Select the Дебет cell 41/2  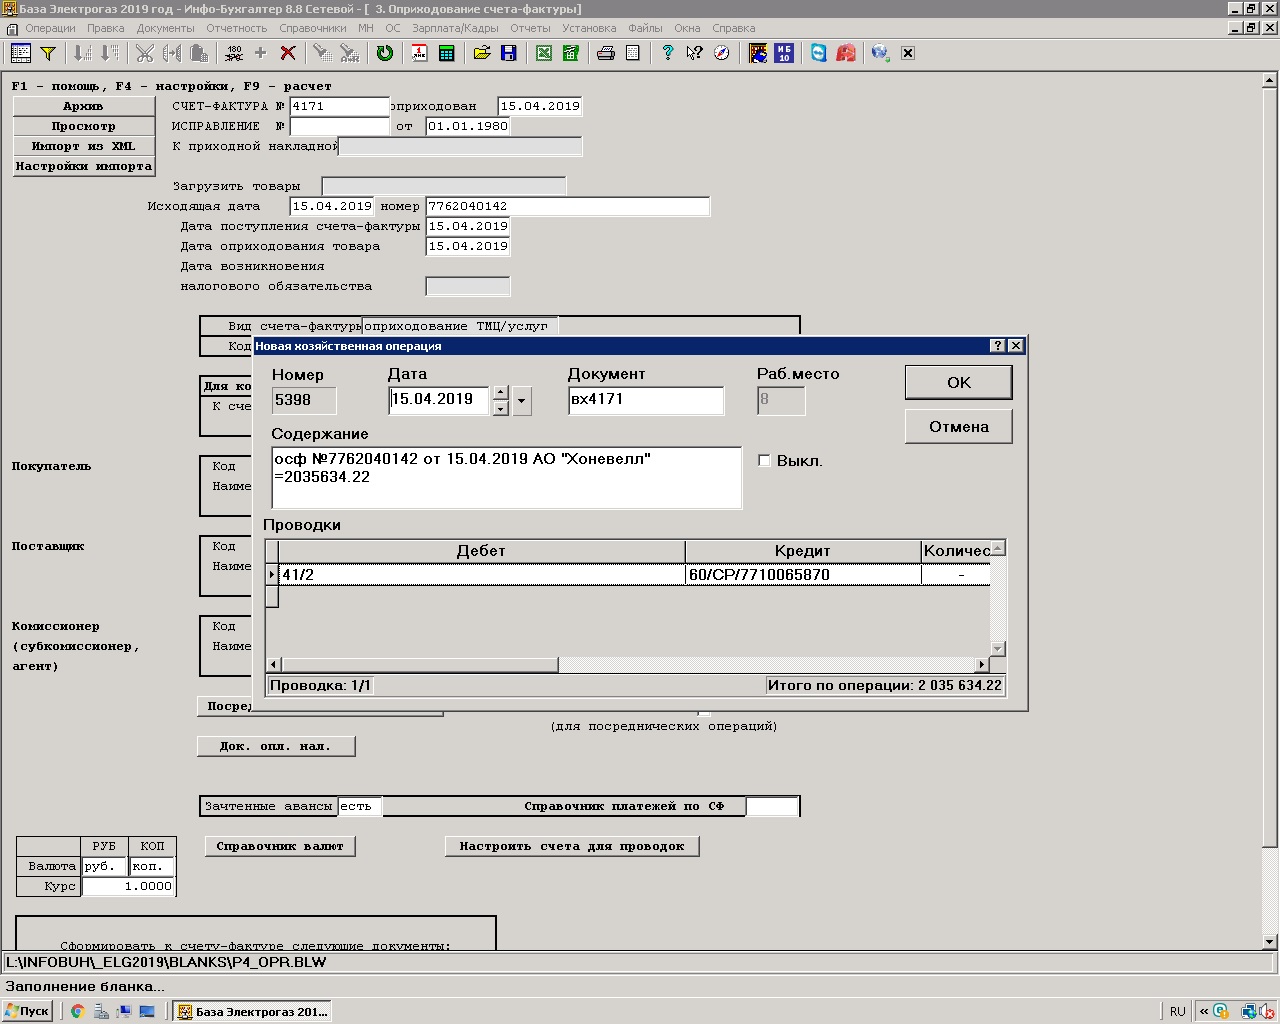pos(481,574)
